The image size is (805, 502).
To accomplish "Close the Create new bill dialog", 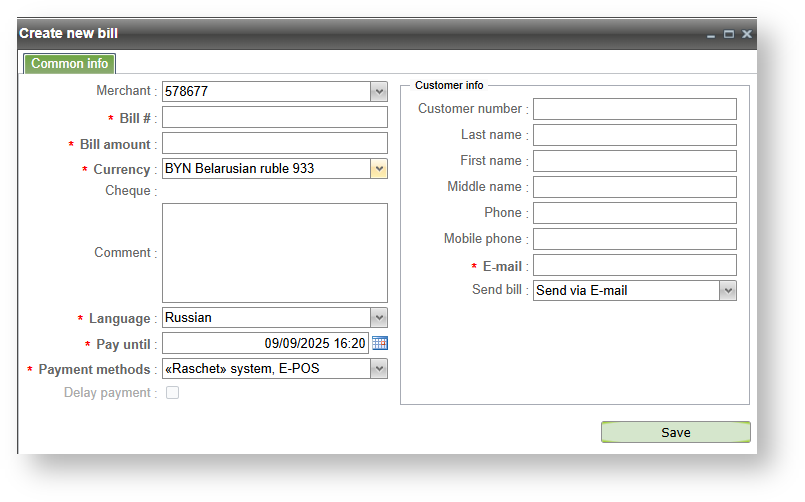I will click(x=746, y=34).
